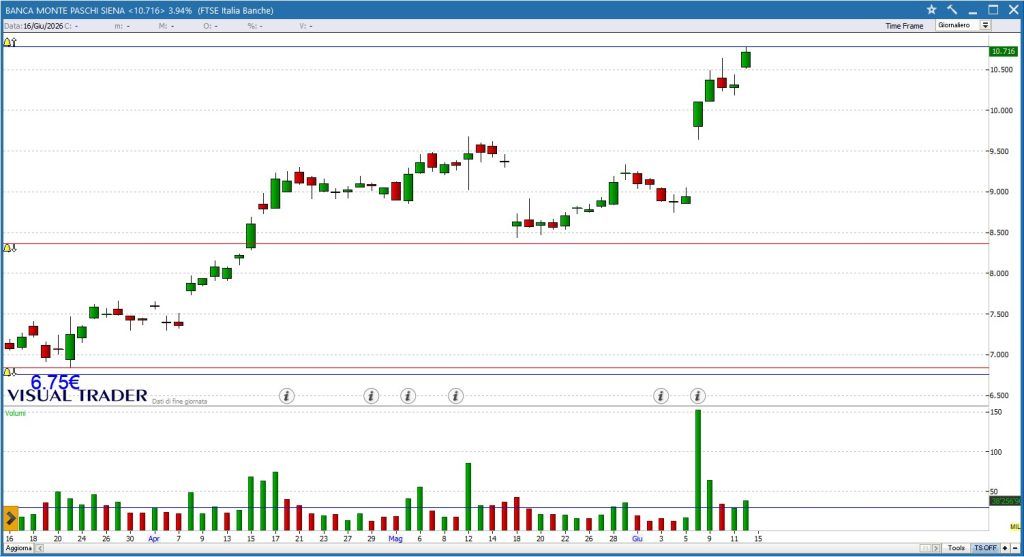1024x557 pixels.
Task: Click the 8.500 price axis label
Action: [x=1001, y=232]
